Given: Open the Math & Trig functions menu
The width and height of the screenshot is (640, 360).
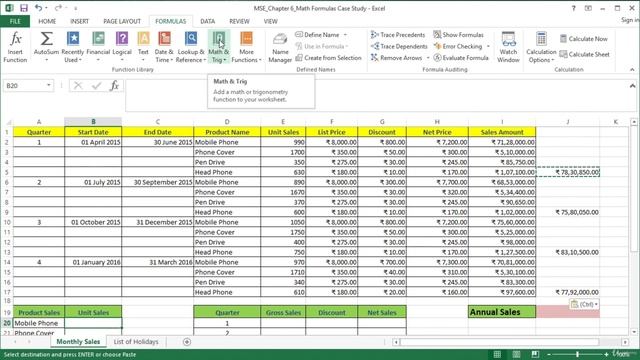Looking at the screenshot, I should pos(219,47).
